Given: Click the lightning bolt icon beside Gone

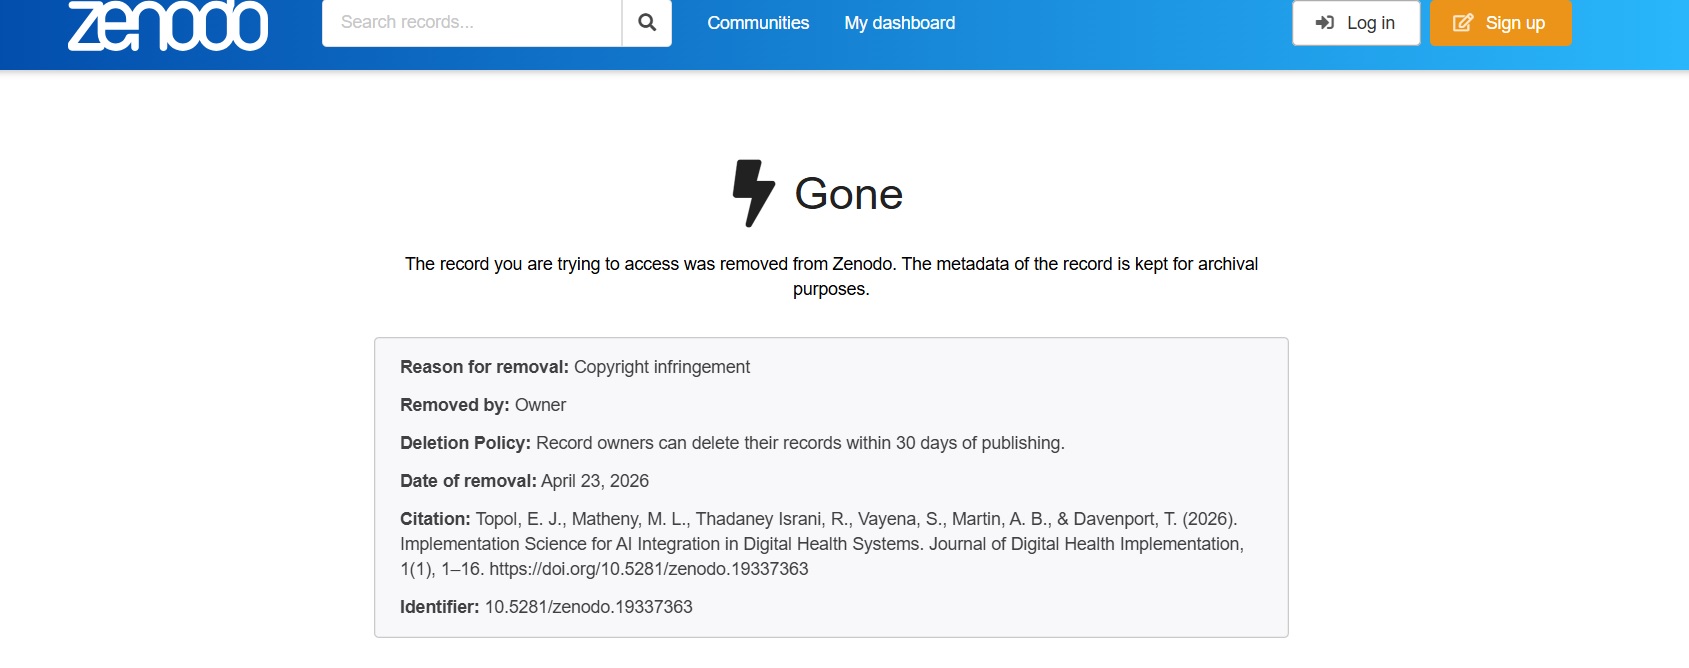Looking at the screenshot, I should click(x=753, y=193).
